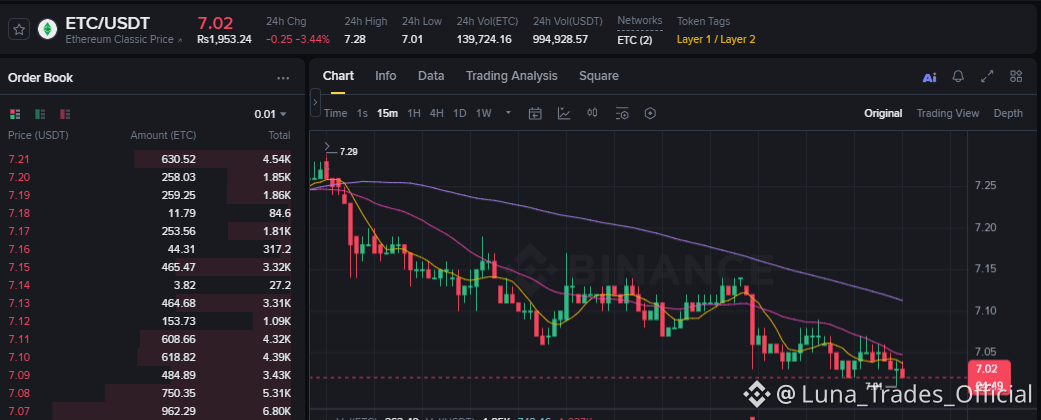Open more time intervals dropdown arrow
The width and height of the screenshot is (1041, 420).
(x=508, y=113)
